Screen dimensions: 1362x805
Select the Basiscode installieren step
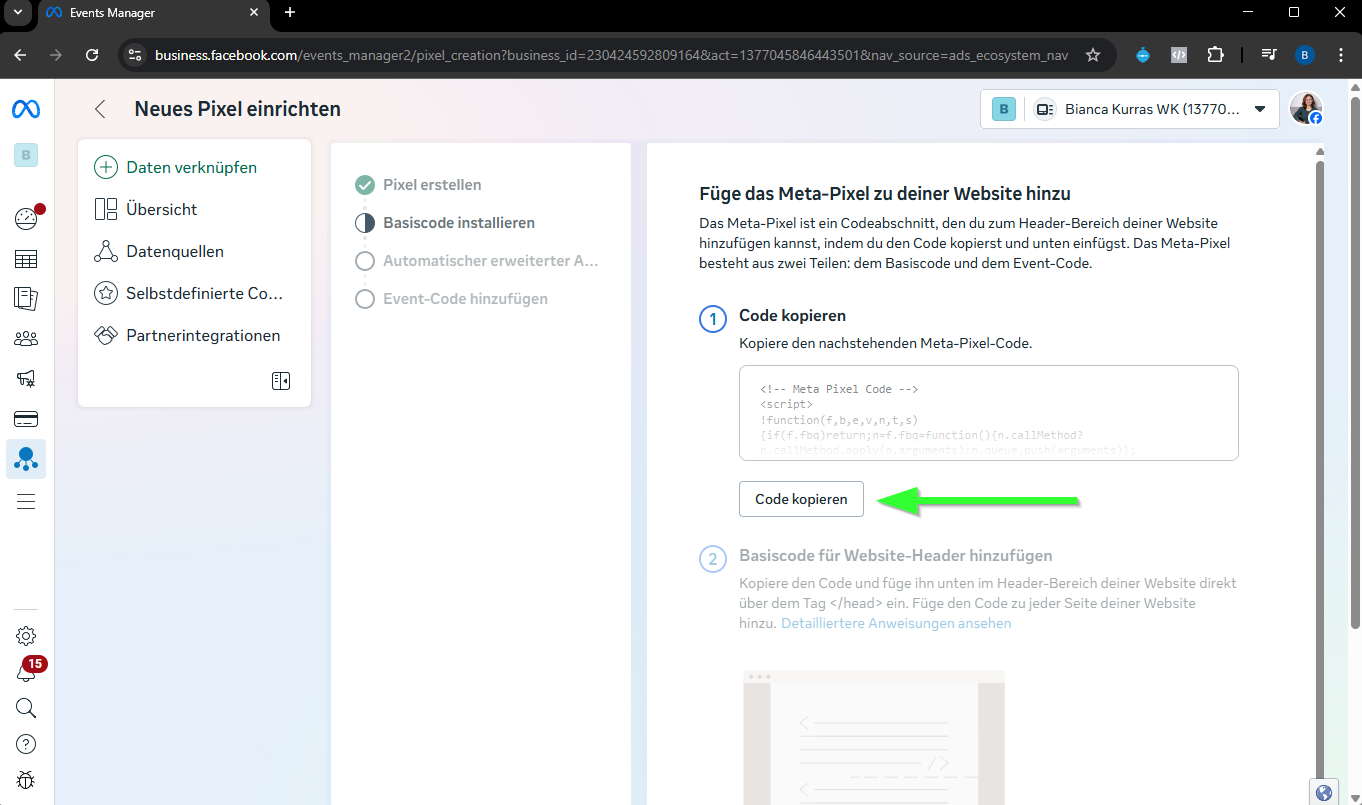(x=445, y=223)
